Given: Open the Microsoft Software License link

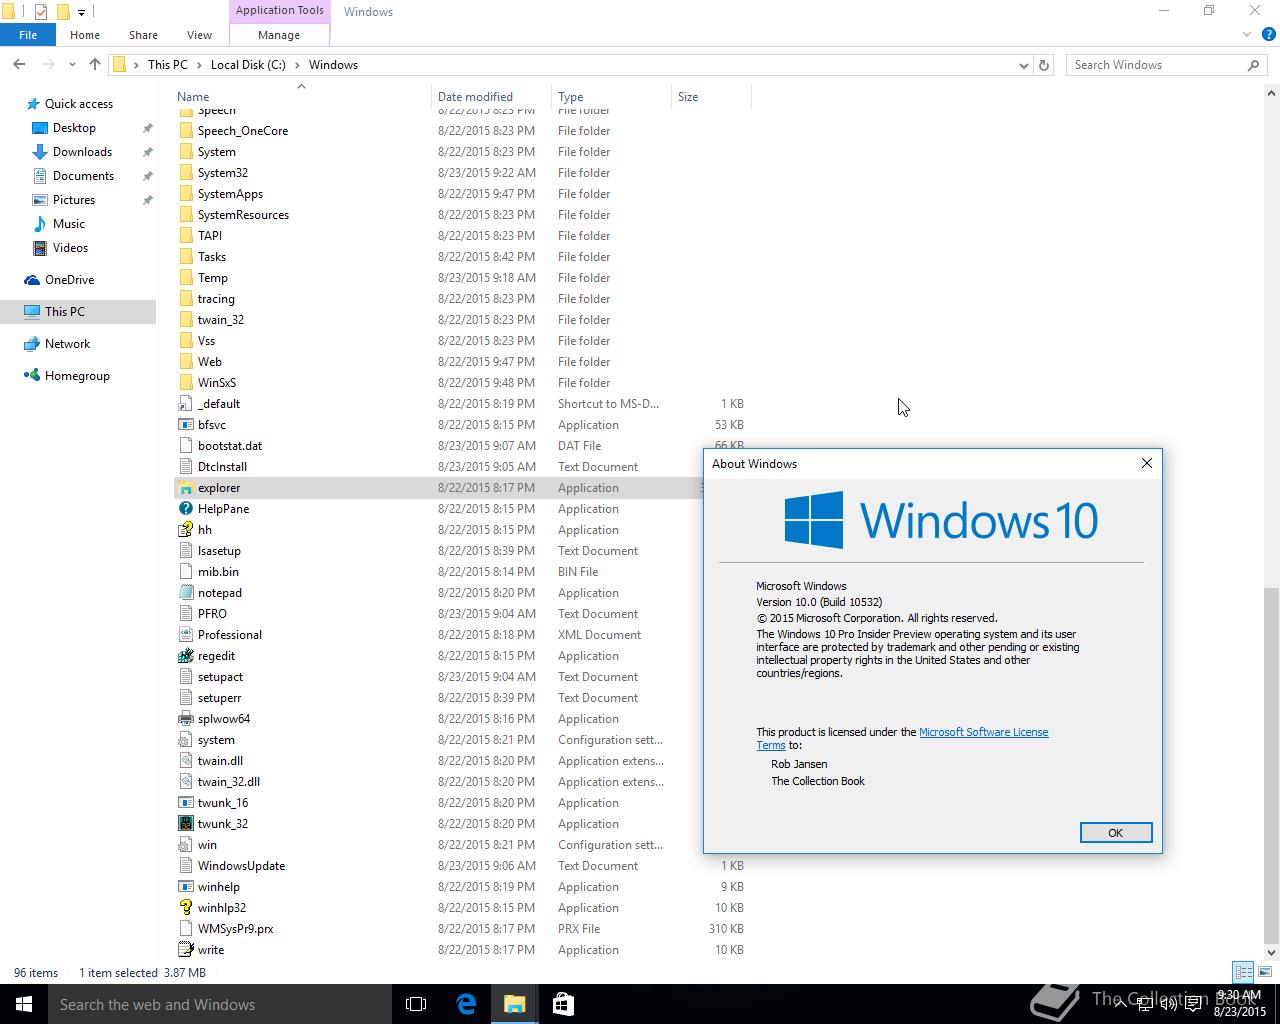Looking at the screenshot, I should (983, 732).
